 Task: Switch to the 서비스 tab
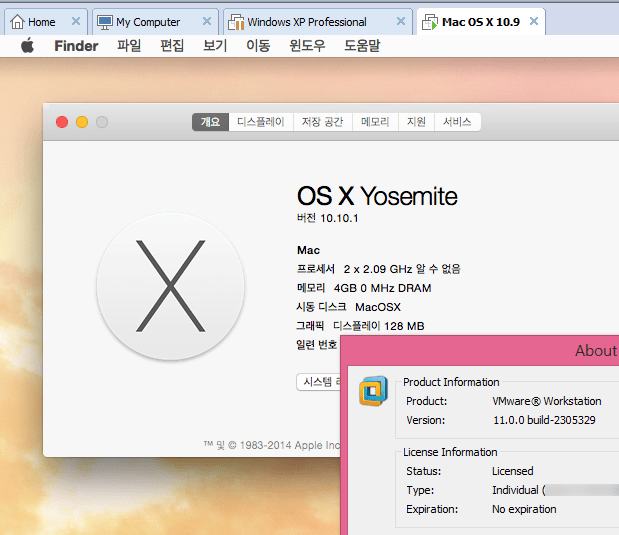point(457,122)
